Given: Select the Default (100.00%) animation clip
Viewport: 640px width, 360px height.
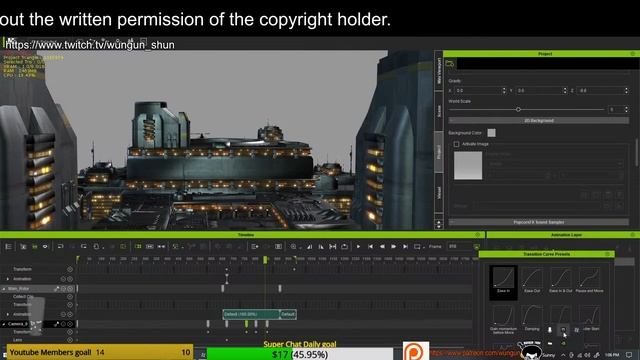Looking at the screenshot, I should 251,314.
